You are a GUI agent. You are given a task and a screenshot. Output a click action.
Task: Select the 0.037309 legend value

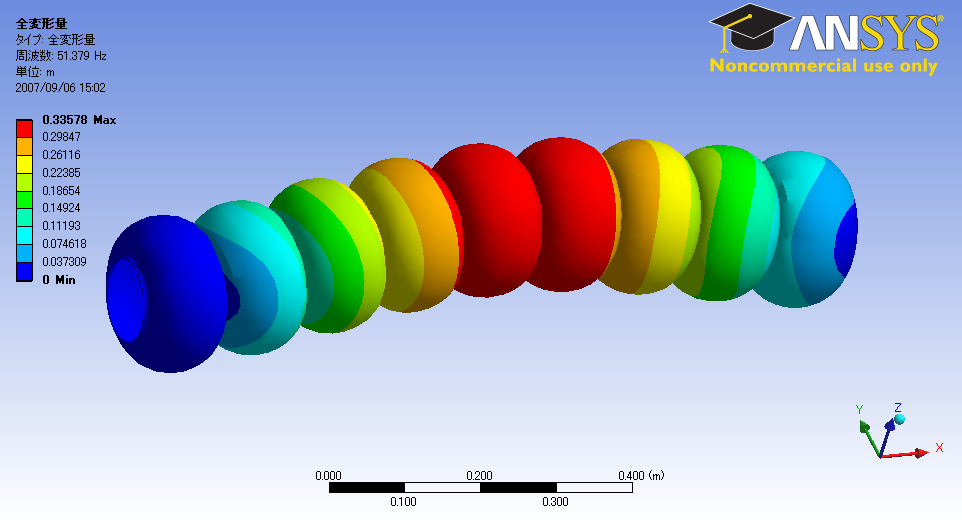[x=64, y=261]
